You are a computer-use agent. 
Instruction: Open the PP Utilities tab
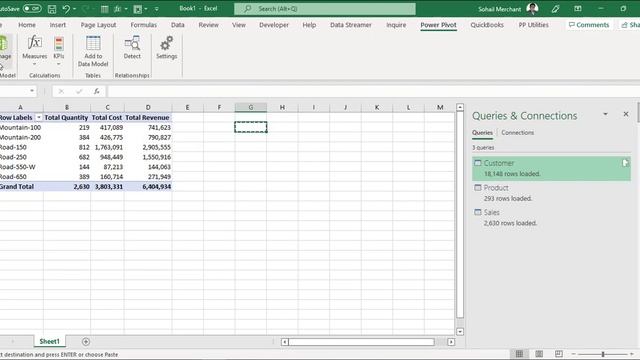[533, 25]
